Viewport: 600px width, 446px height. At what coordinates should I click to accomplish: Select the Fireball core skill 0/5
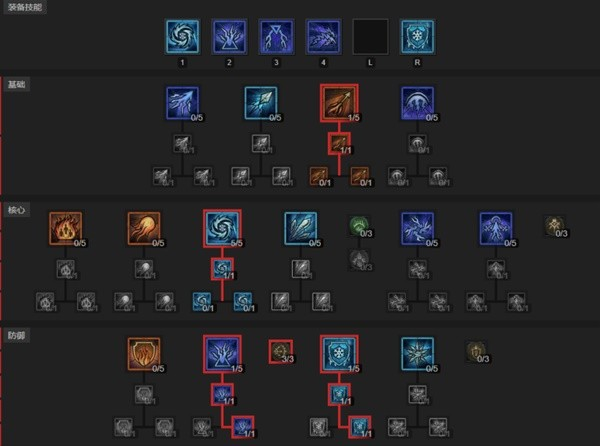(x=144, y=228)
